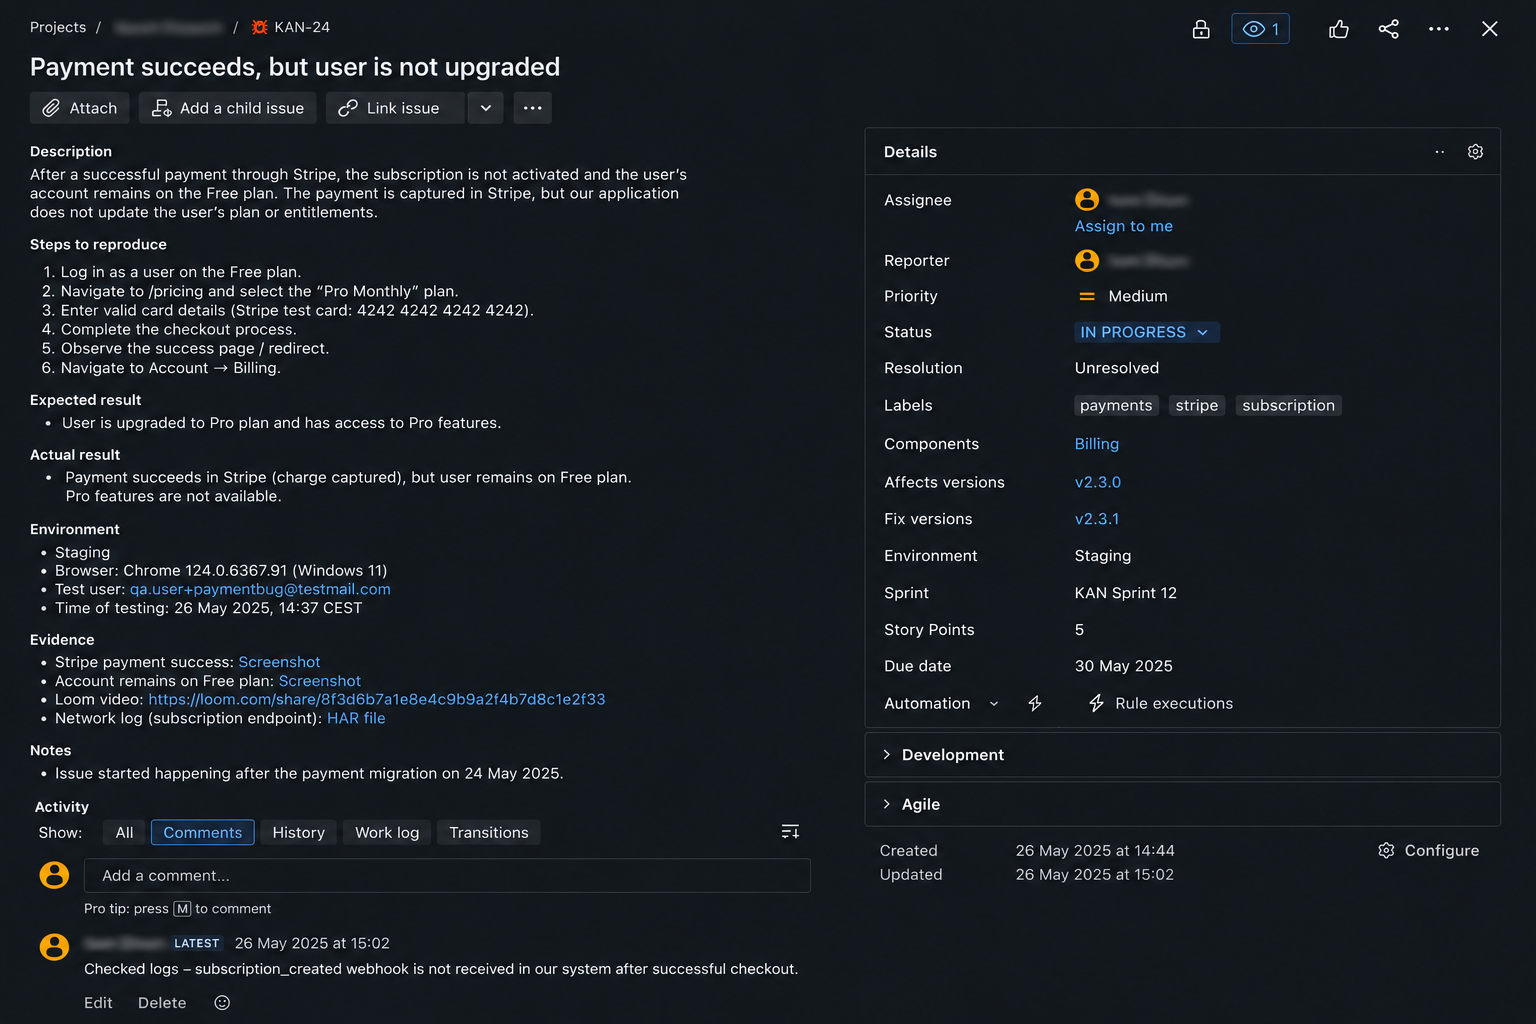
Task: Switch to the Transitions tab
Action: click(x=489, y=833)
